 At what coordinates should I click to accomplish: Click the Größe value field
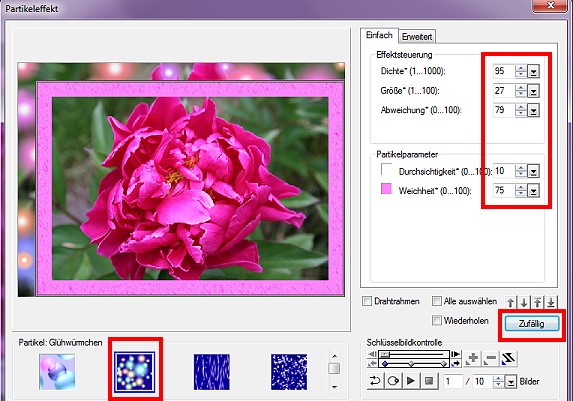pos(504,91)
